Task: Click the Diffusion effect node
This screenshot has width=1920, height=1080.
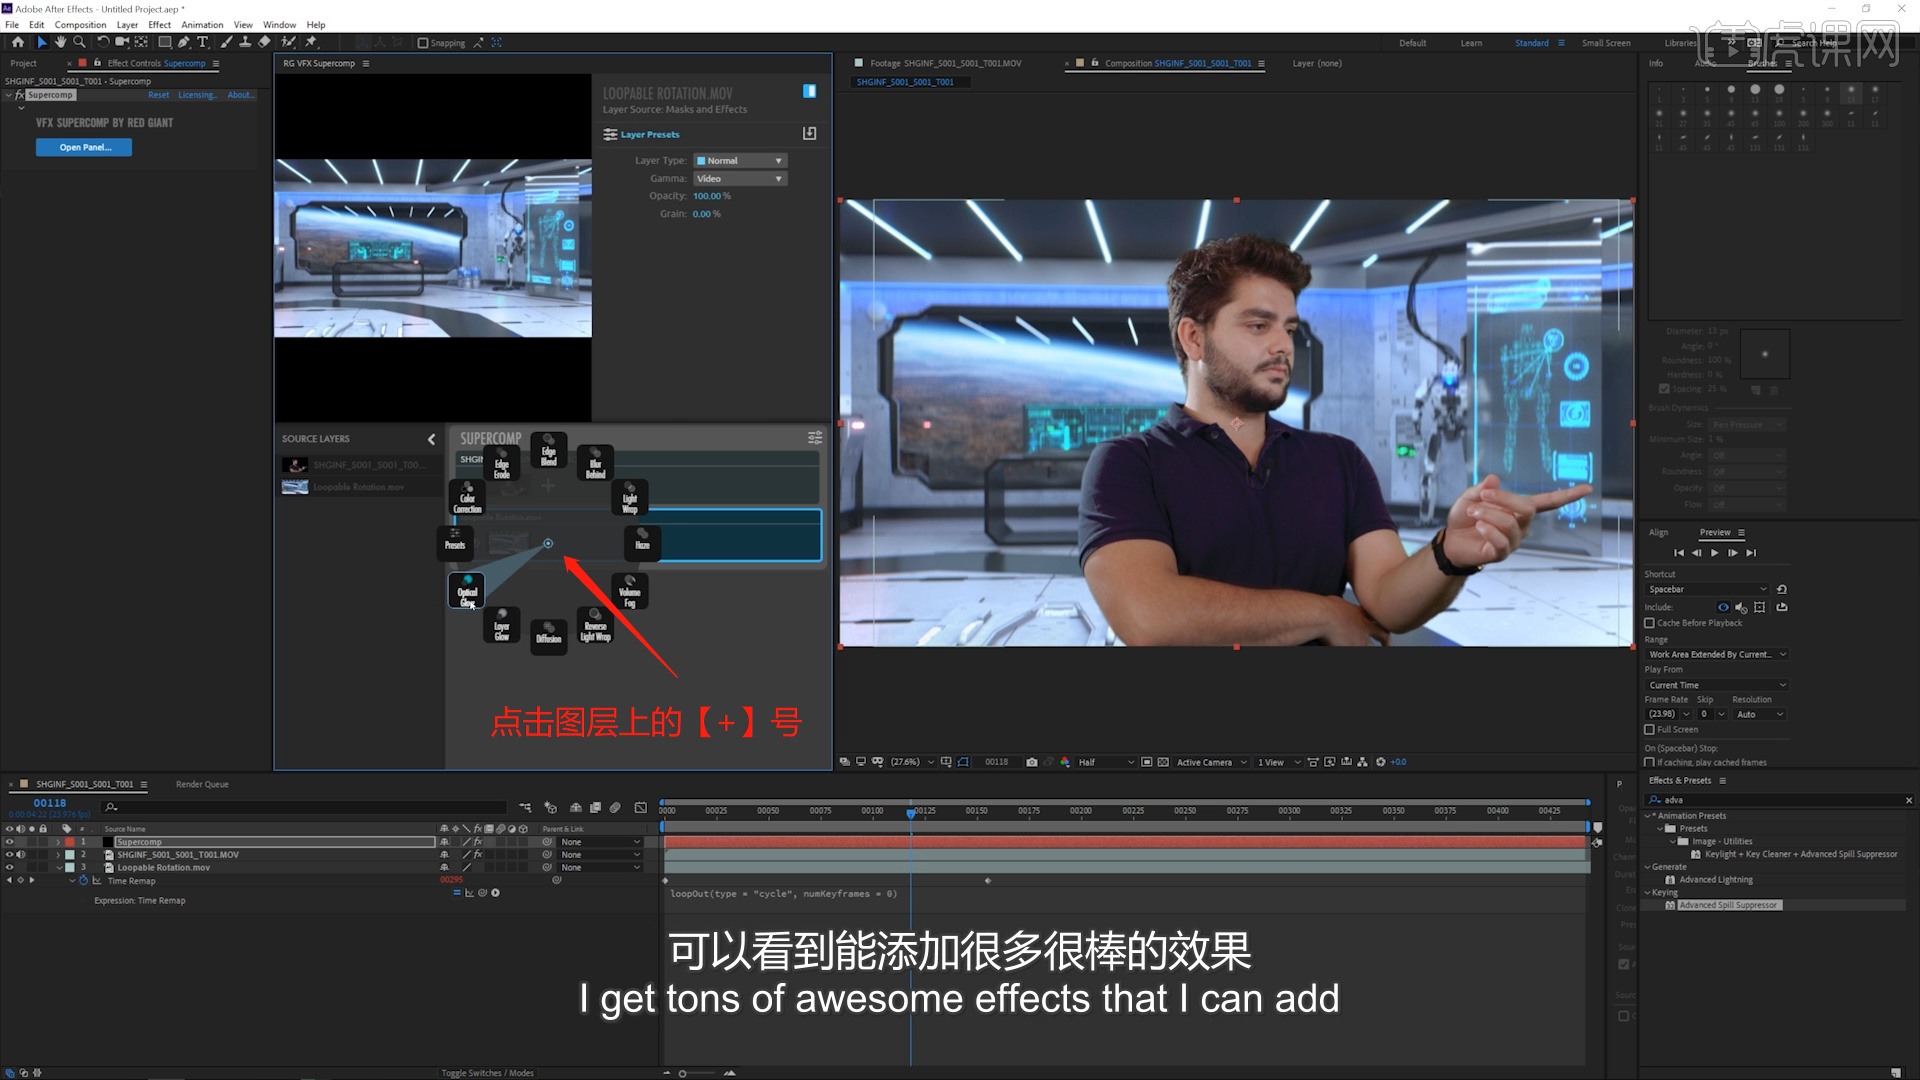Action: click(549, 637)
